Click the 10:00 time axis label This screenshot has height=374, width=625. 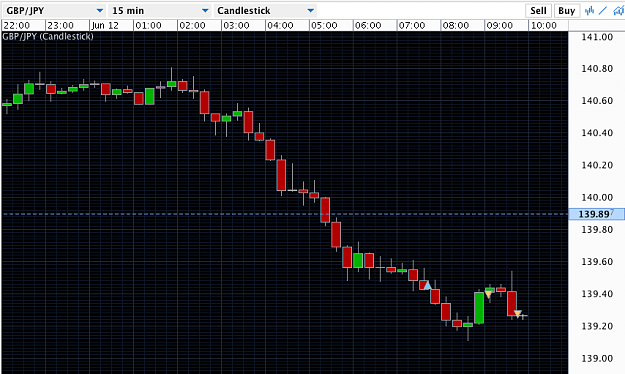click(x=544, y=26)
